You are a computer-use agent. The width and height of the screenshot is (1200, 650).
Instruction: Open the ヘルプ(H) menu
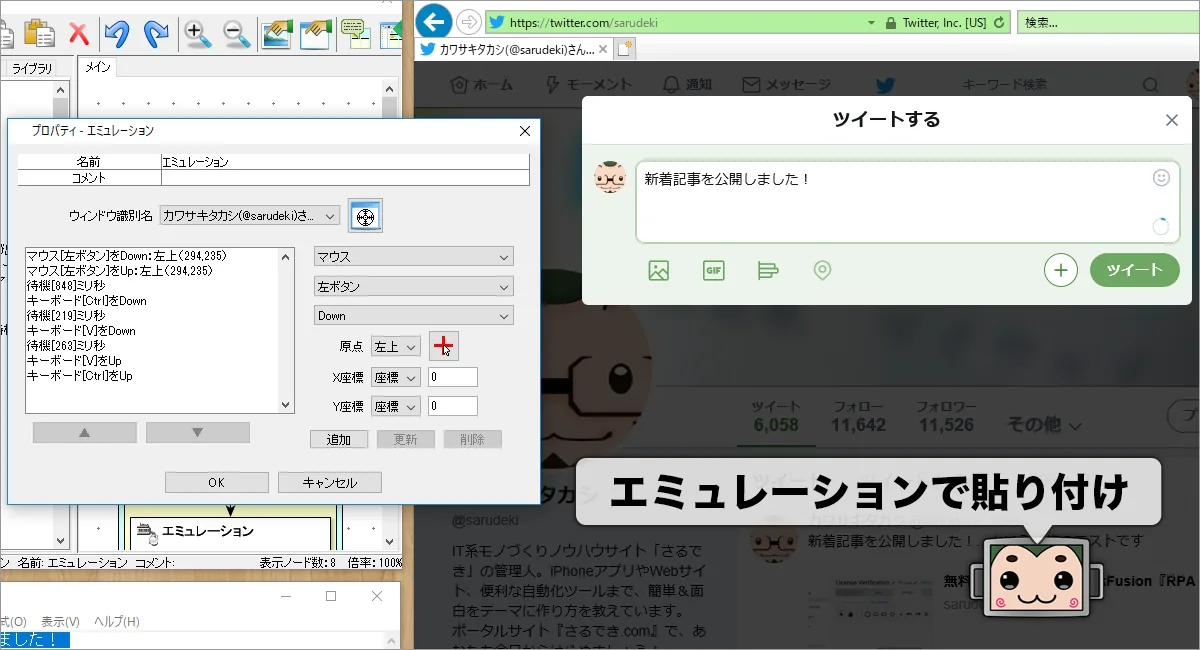click(117, 622)
